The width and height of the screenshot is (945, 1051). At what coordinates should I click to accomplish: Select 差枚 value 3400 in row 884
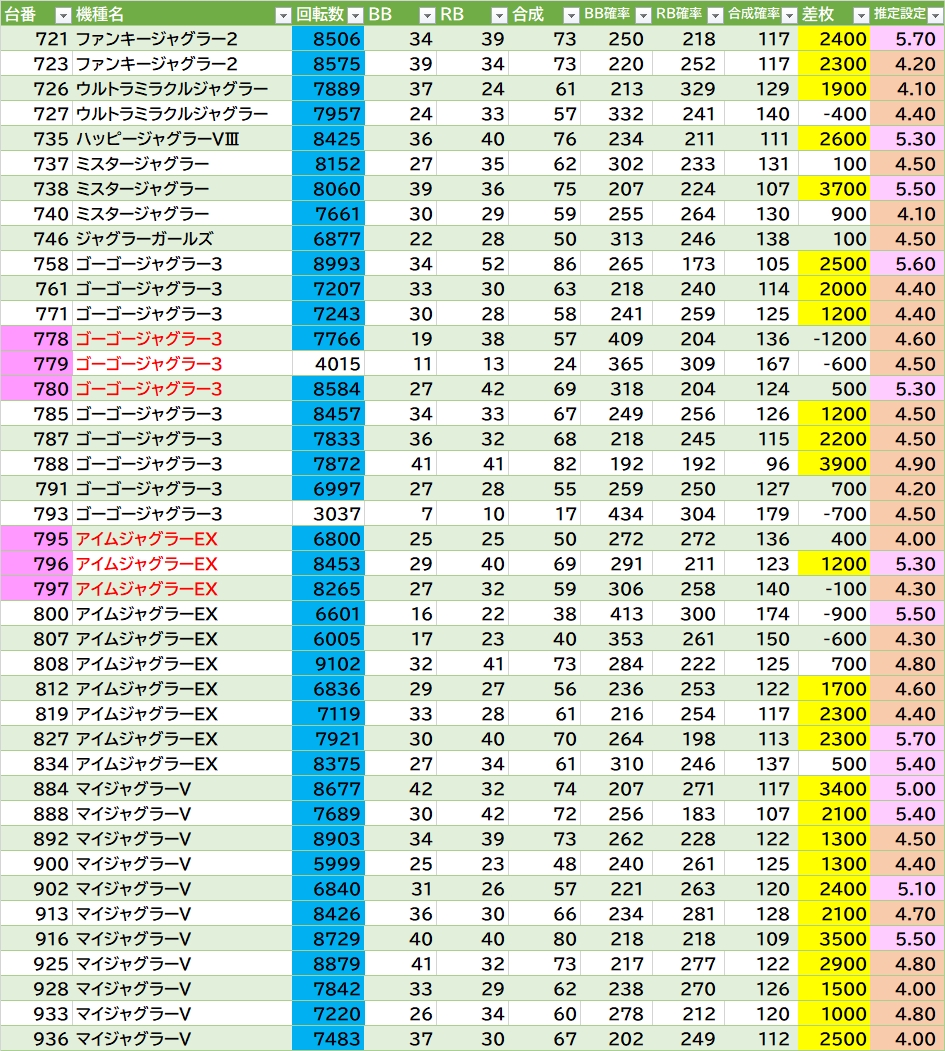click(834, 789)
